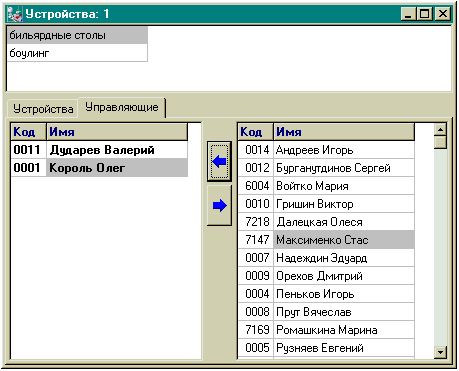Click code 0007 in right table
This screenshot has height=371, width=459.
coord(256,258)
